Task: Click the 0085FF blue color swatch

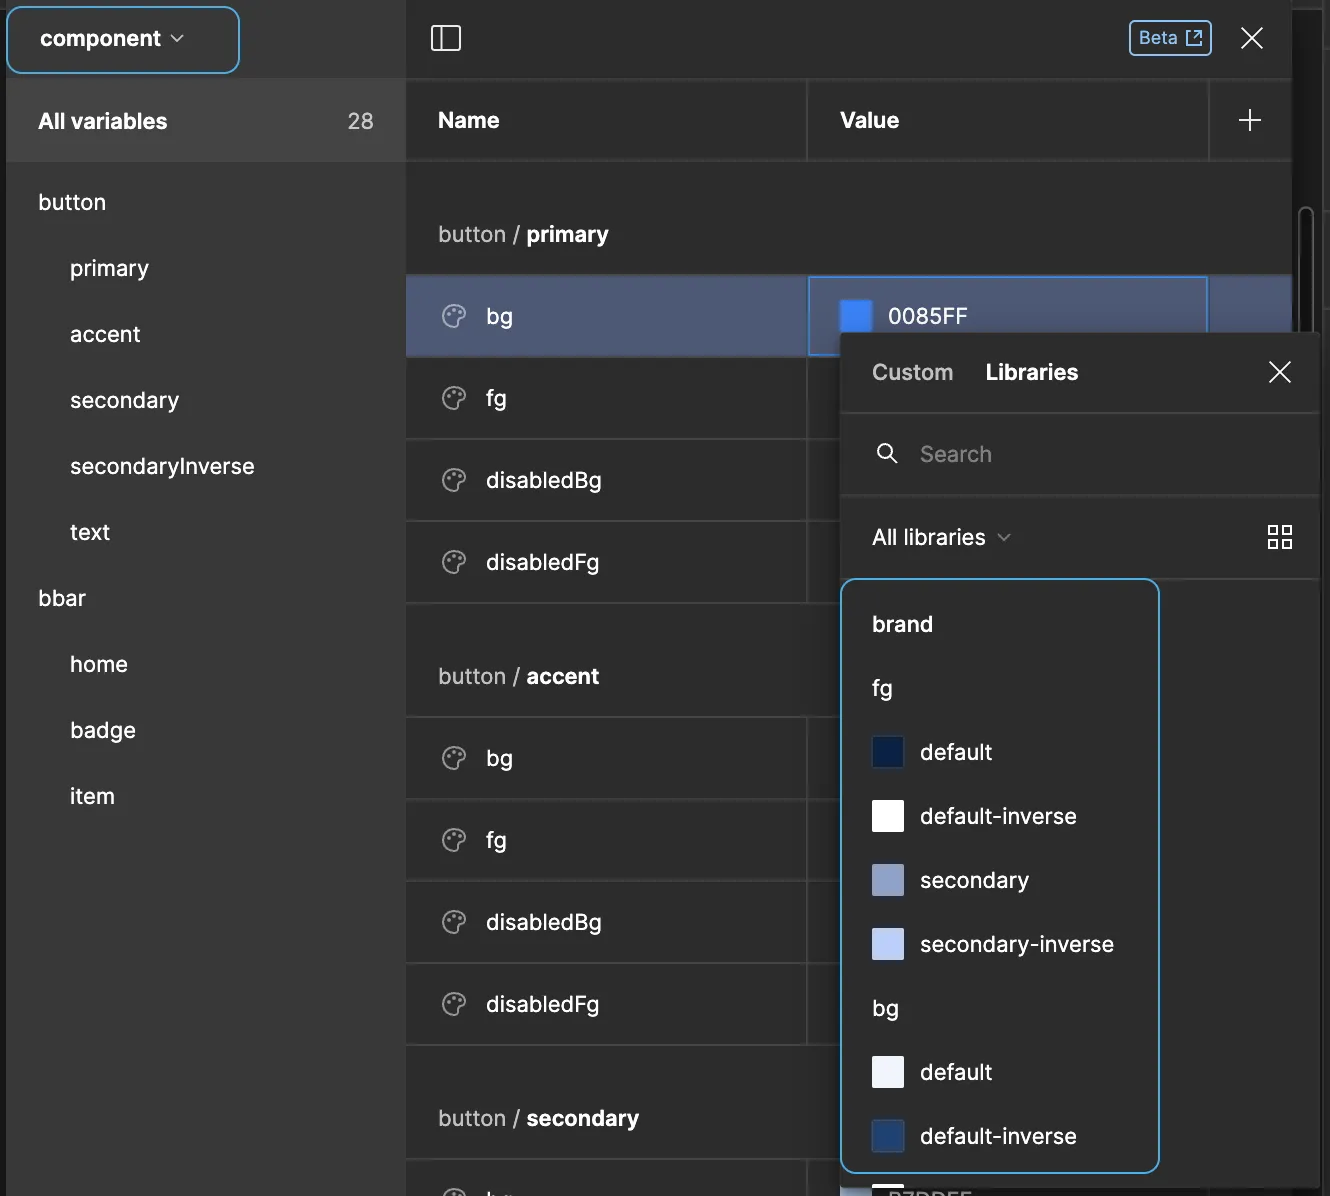Action: pyautogui.click(x=856, y=316)
